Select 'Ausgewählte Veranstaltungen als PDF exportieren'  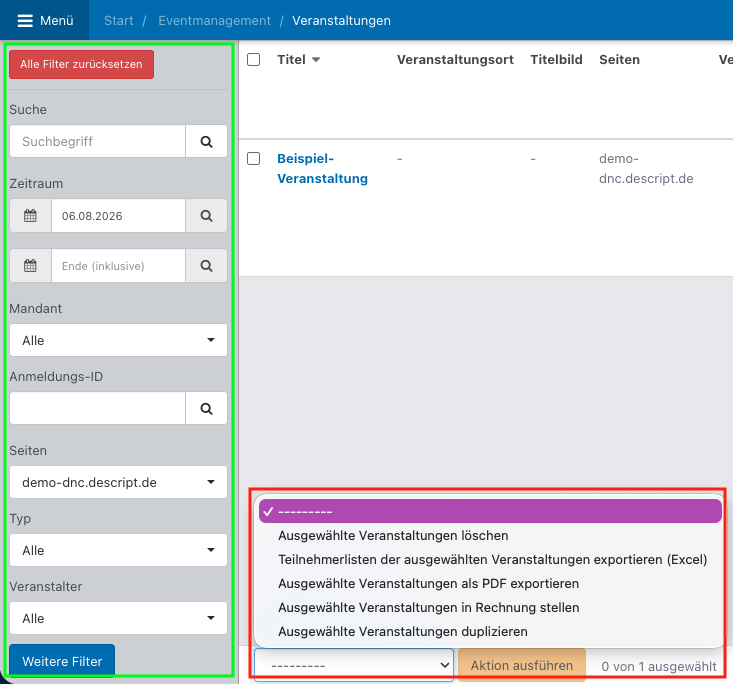[x=428, y=584]
